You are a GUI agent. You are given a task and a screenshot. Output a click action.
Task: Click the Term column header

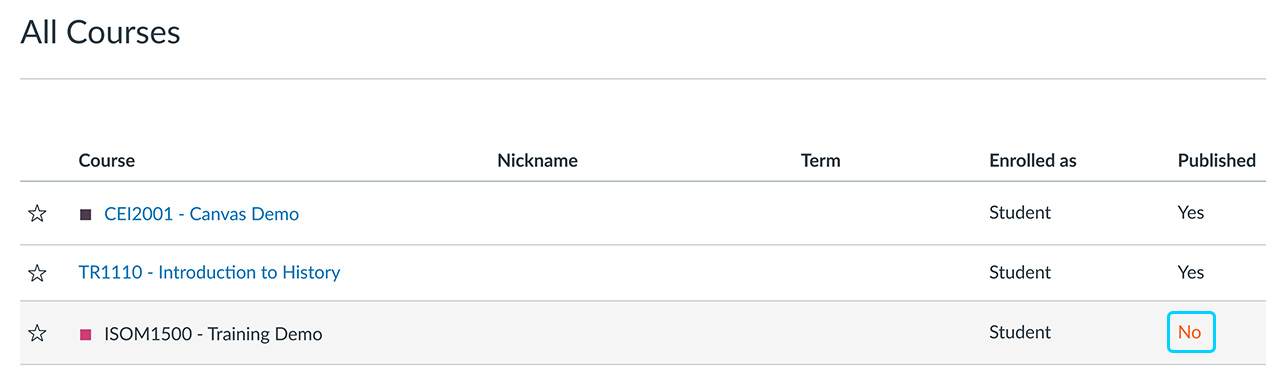[821, 160]
